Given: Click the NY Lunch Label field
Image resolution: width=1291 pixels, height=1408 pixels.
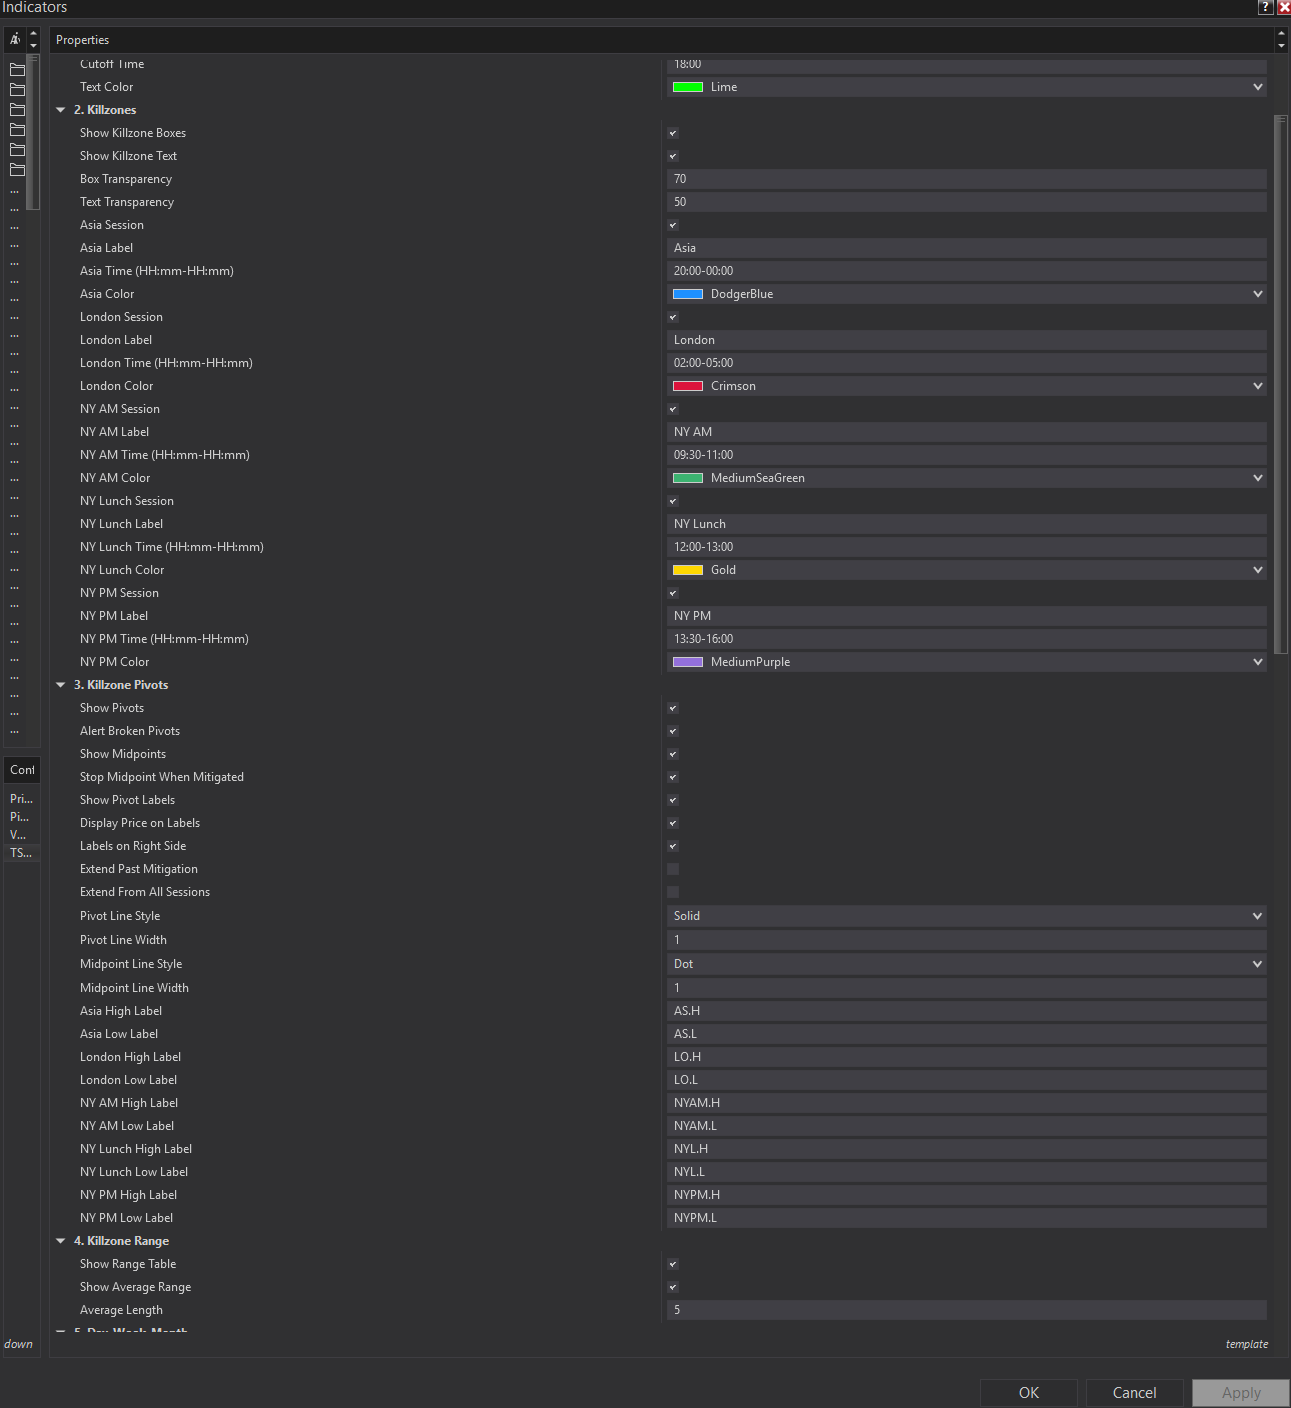Looking at the screenshot, I should point(966,524).
